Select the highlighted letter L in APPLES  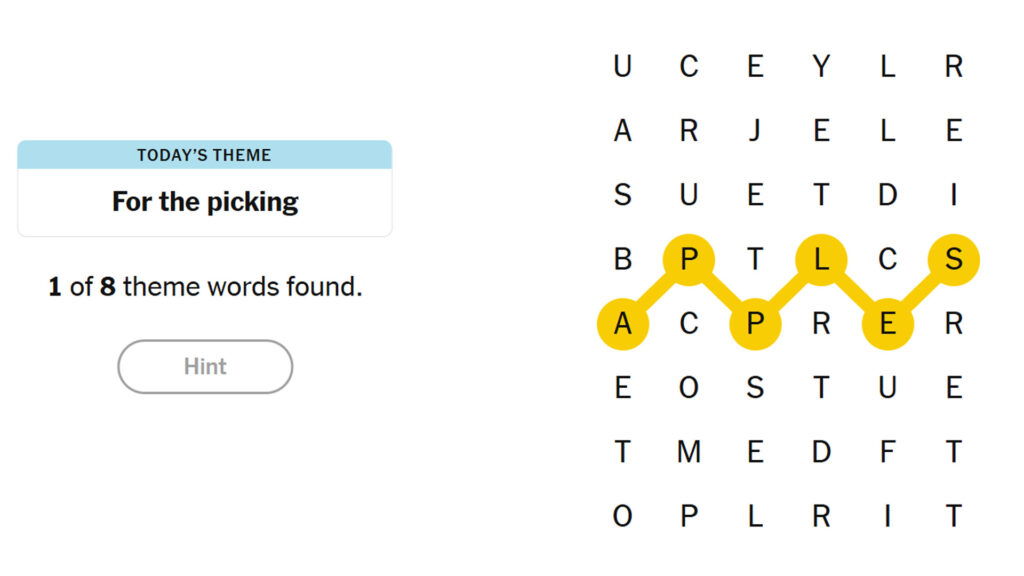click(x=821, y=260)
